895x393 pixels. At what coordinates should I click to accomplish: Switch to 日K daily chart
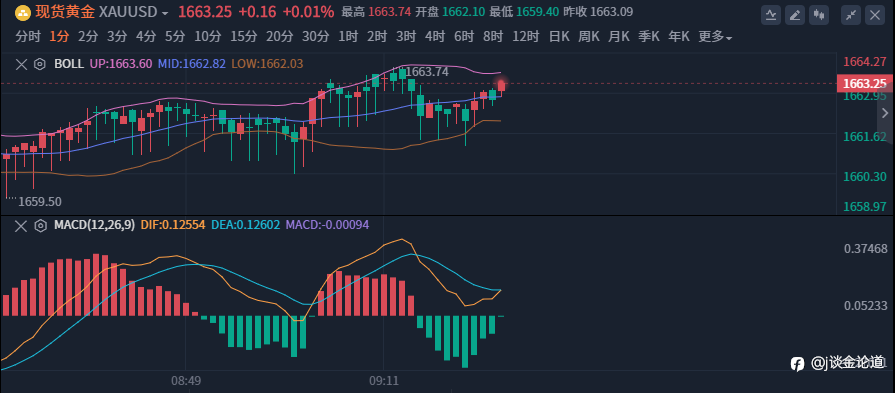pos(559,37)
